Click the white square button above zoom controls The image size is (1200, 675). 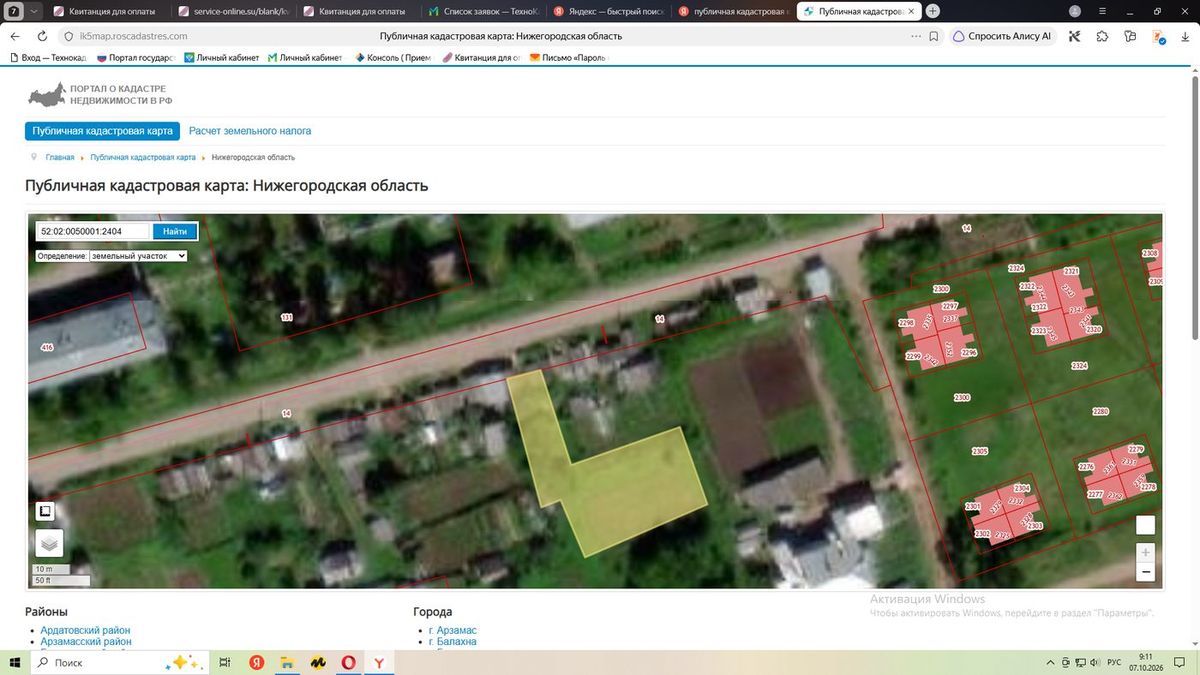pos(1146,525)
